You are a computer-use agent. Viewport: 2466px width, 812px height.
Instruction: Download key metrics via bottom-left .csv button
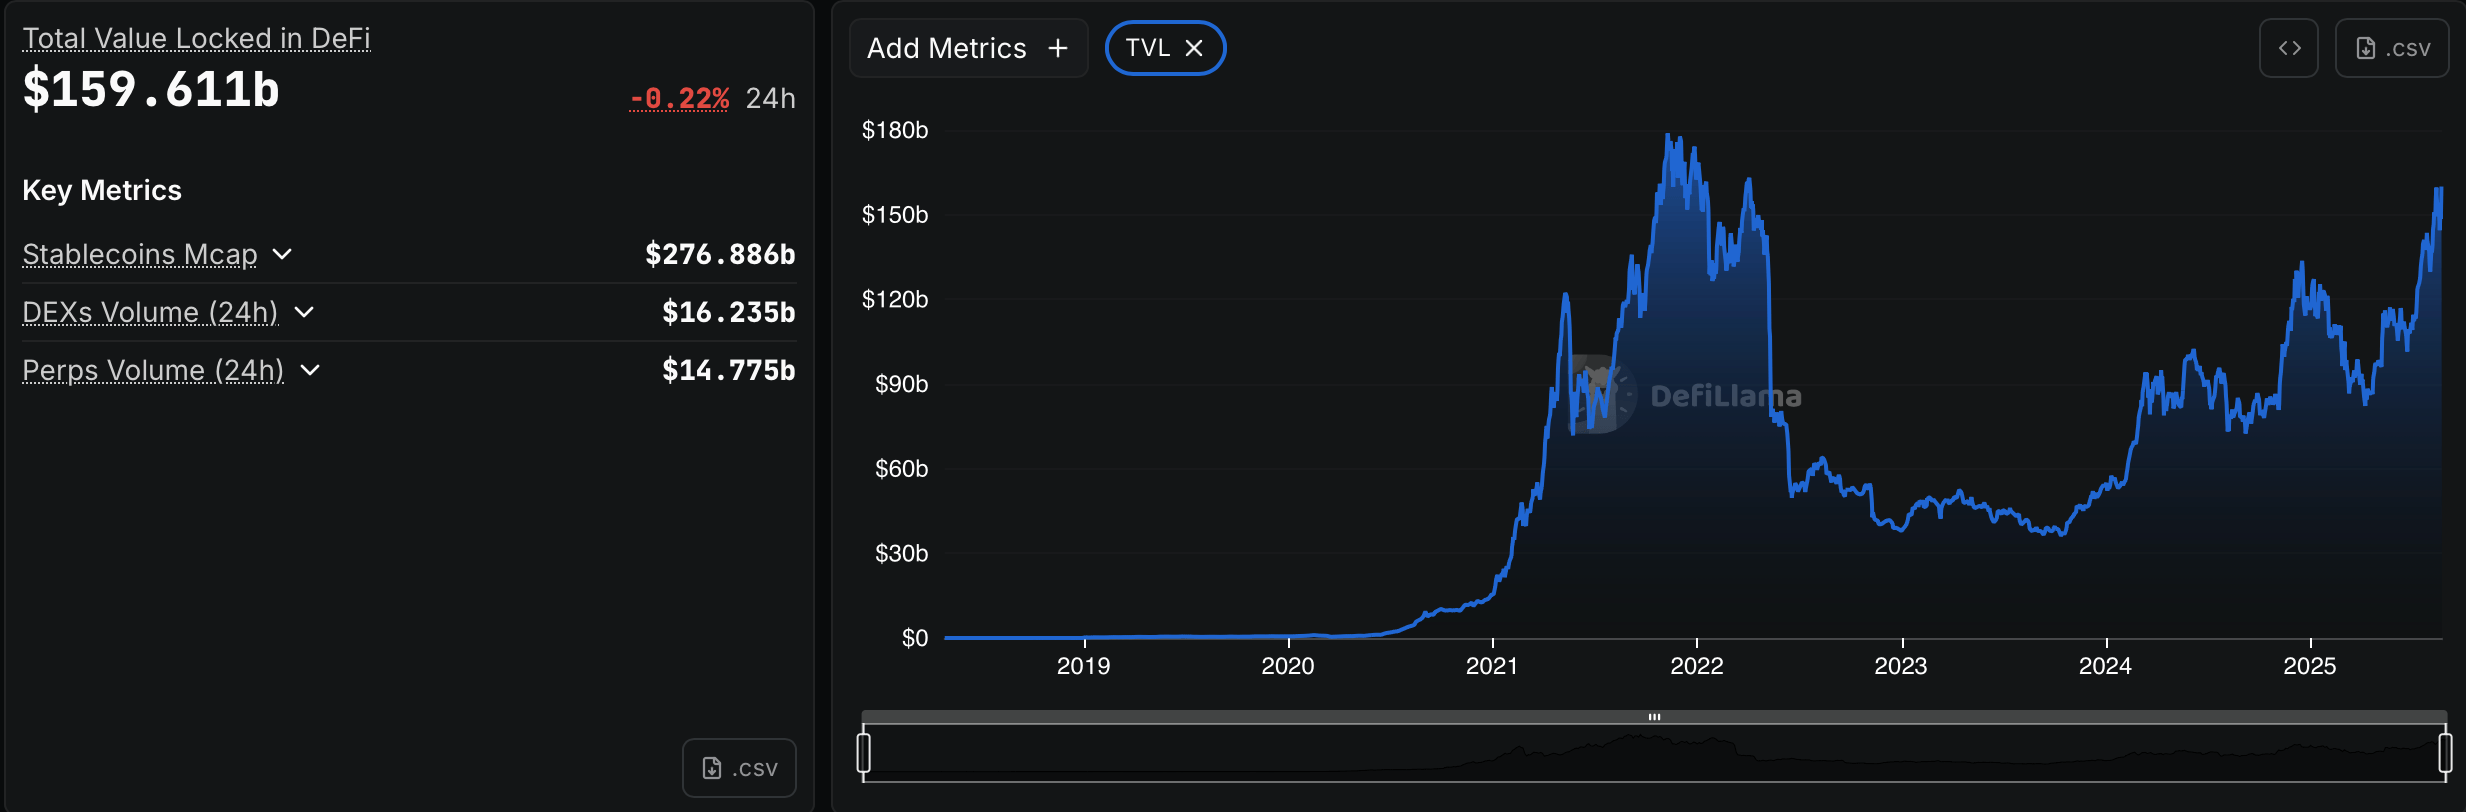(x=739, y=768)
